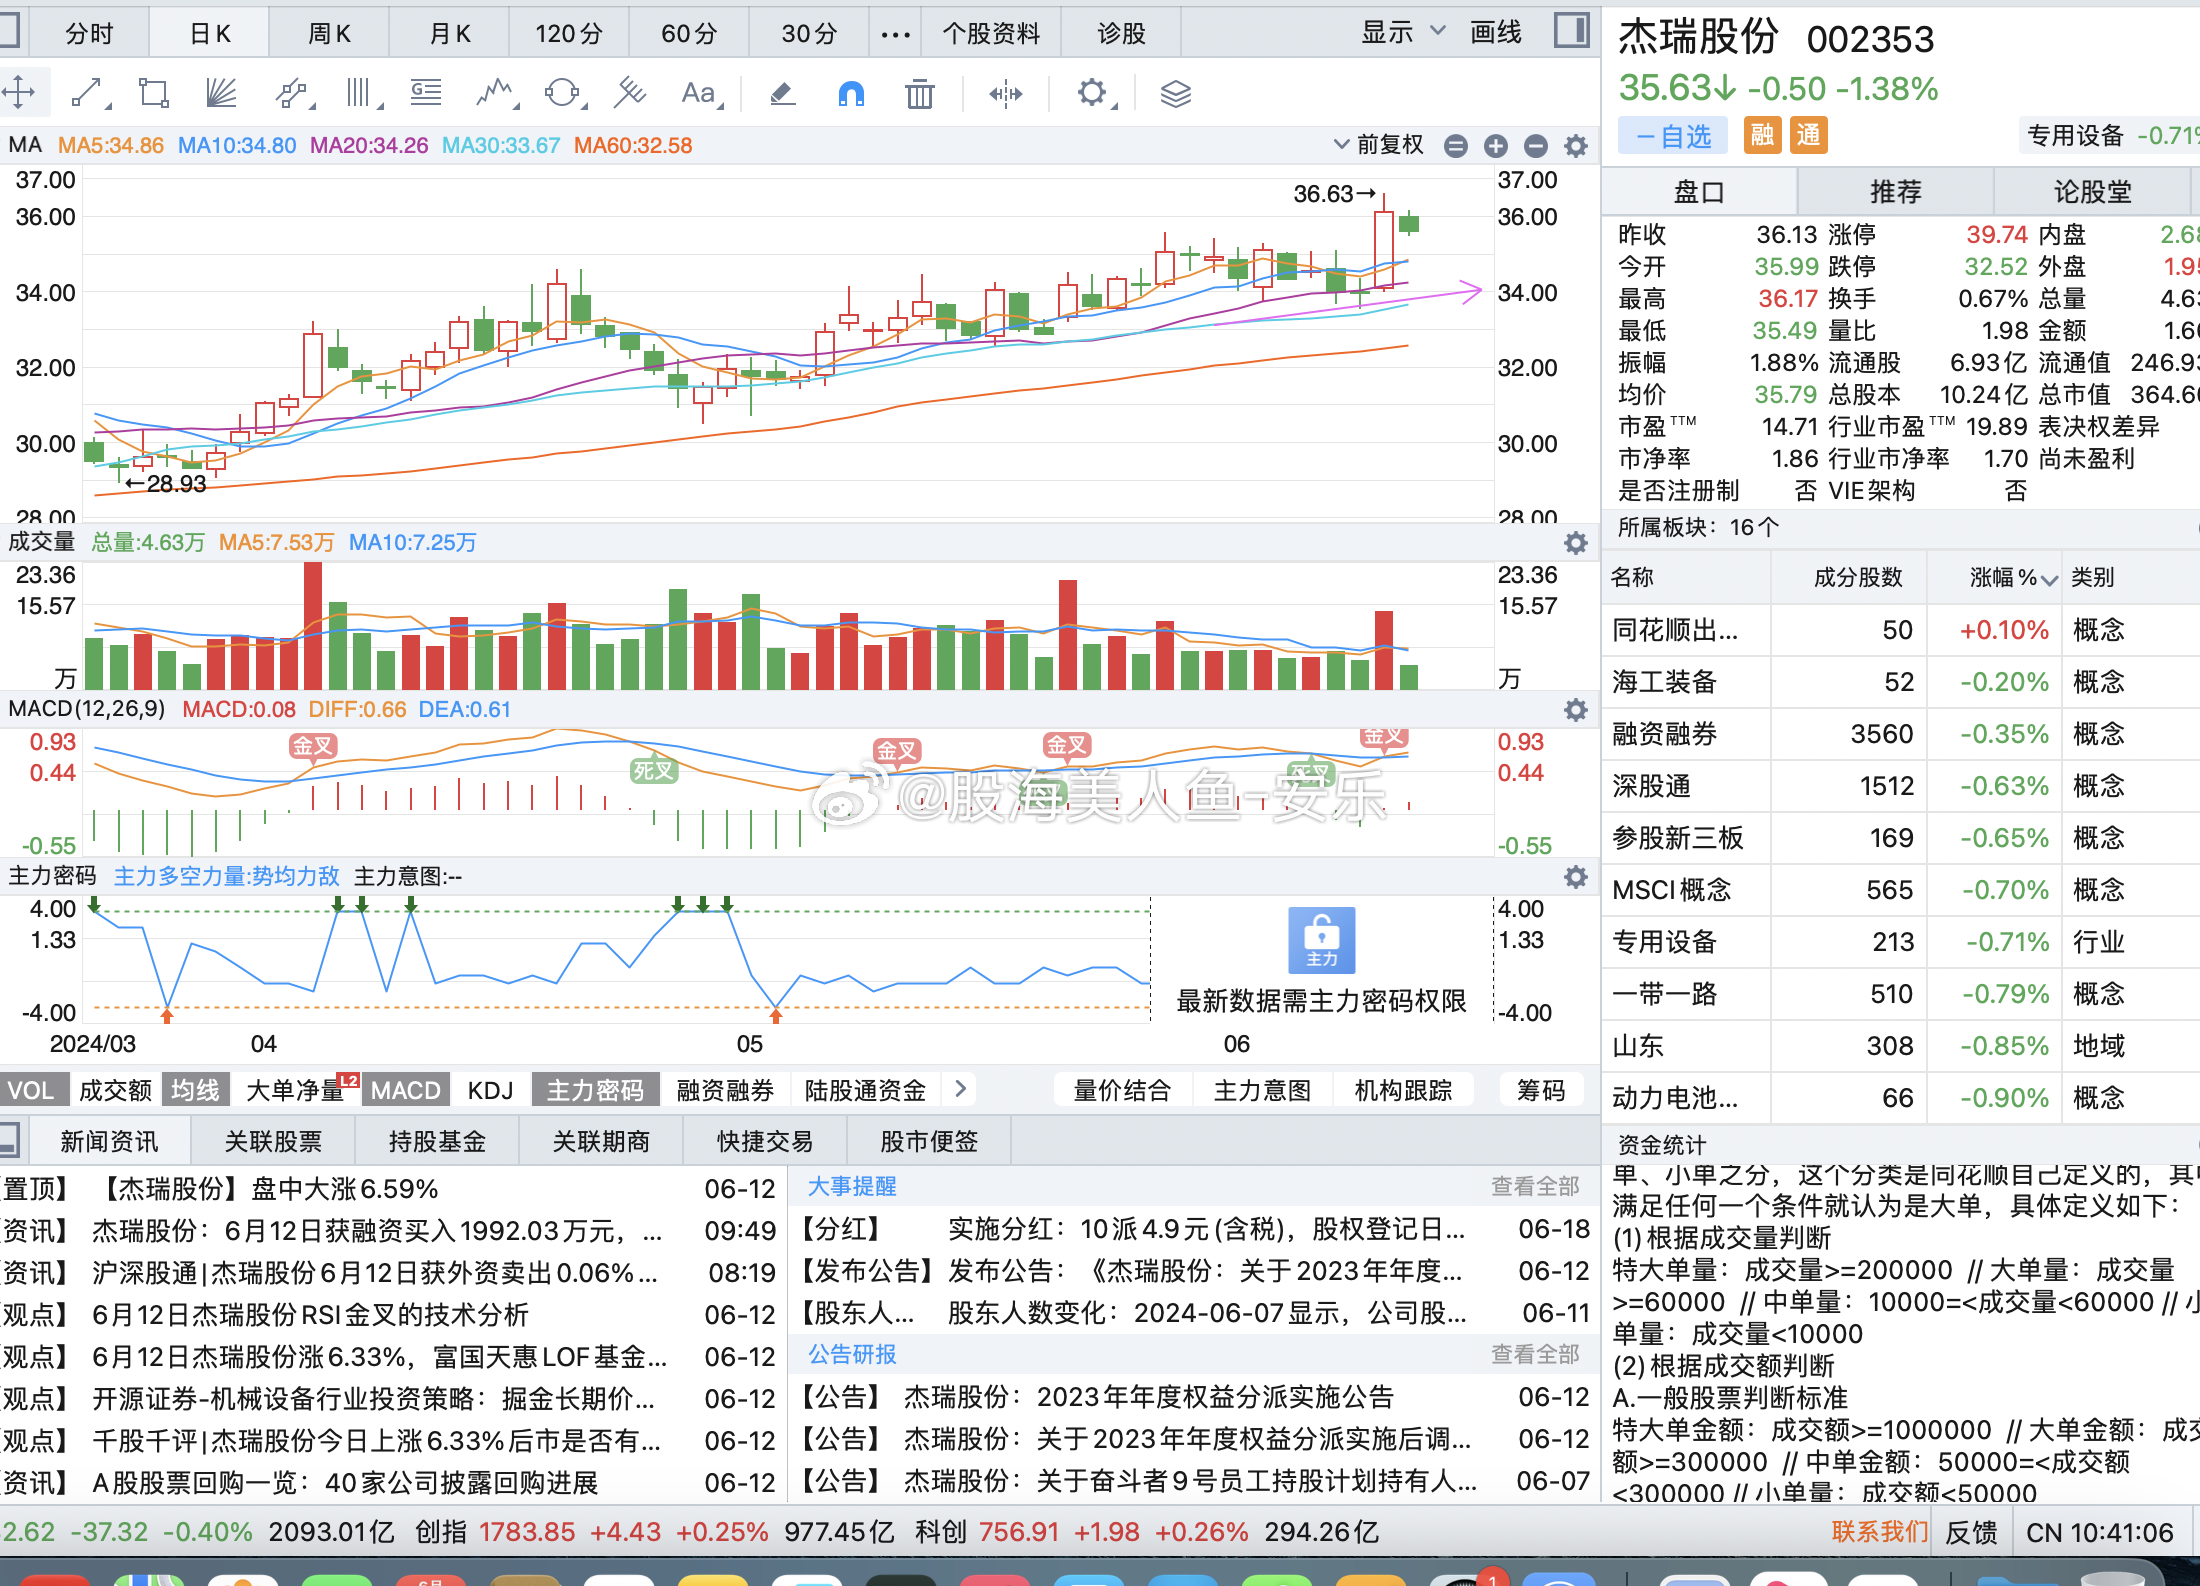Toggle the KDJ indicator
The image size is (2200, 1586).
(490, 1090)
